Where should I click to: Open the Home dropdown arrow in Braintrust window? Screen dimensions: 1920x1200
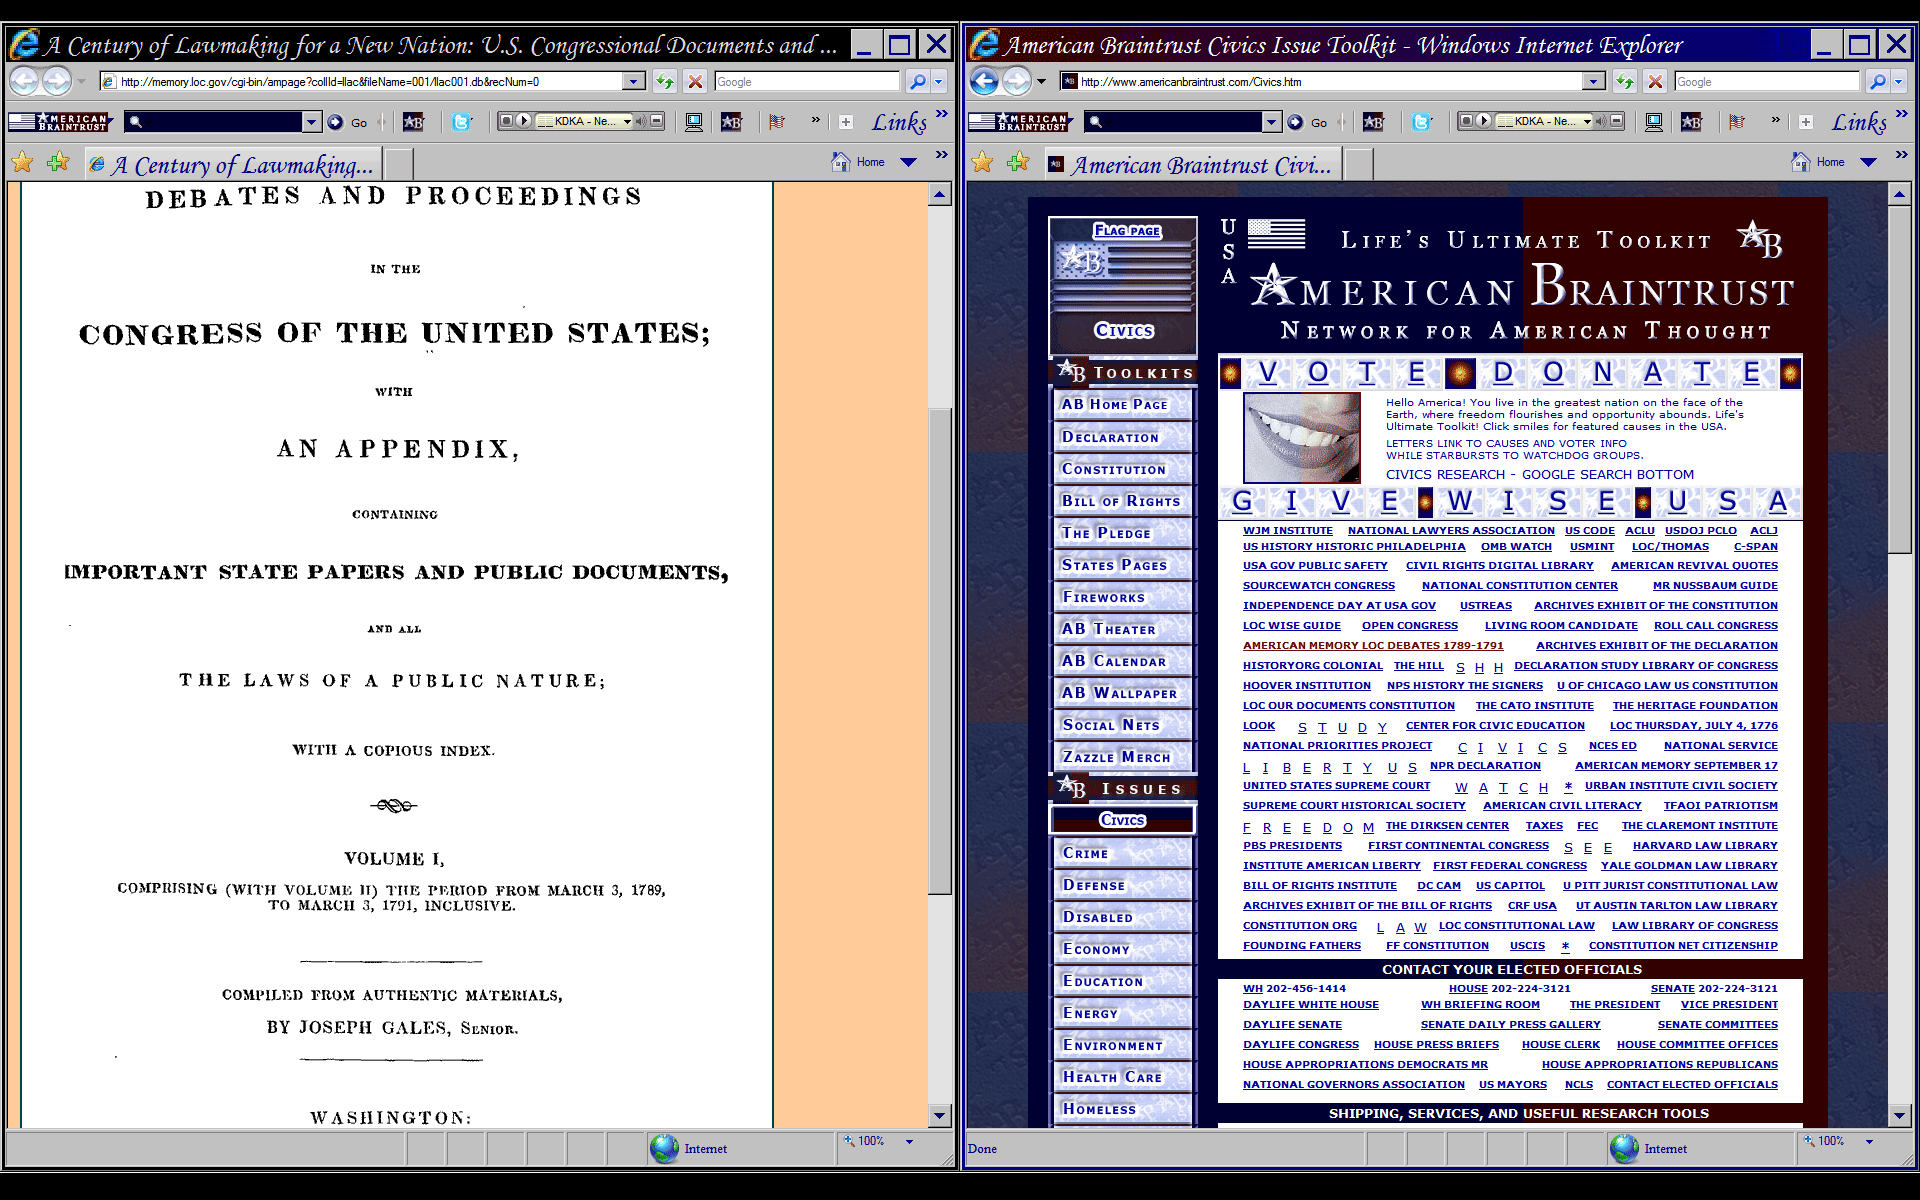pos(1868,162)
